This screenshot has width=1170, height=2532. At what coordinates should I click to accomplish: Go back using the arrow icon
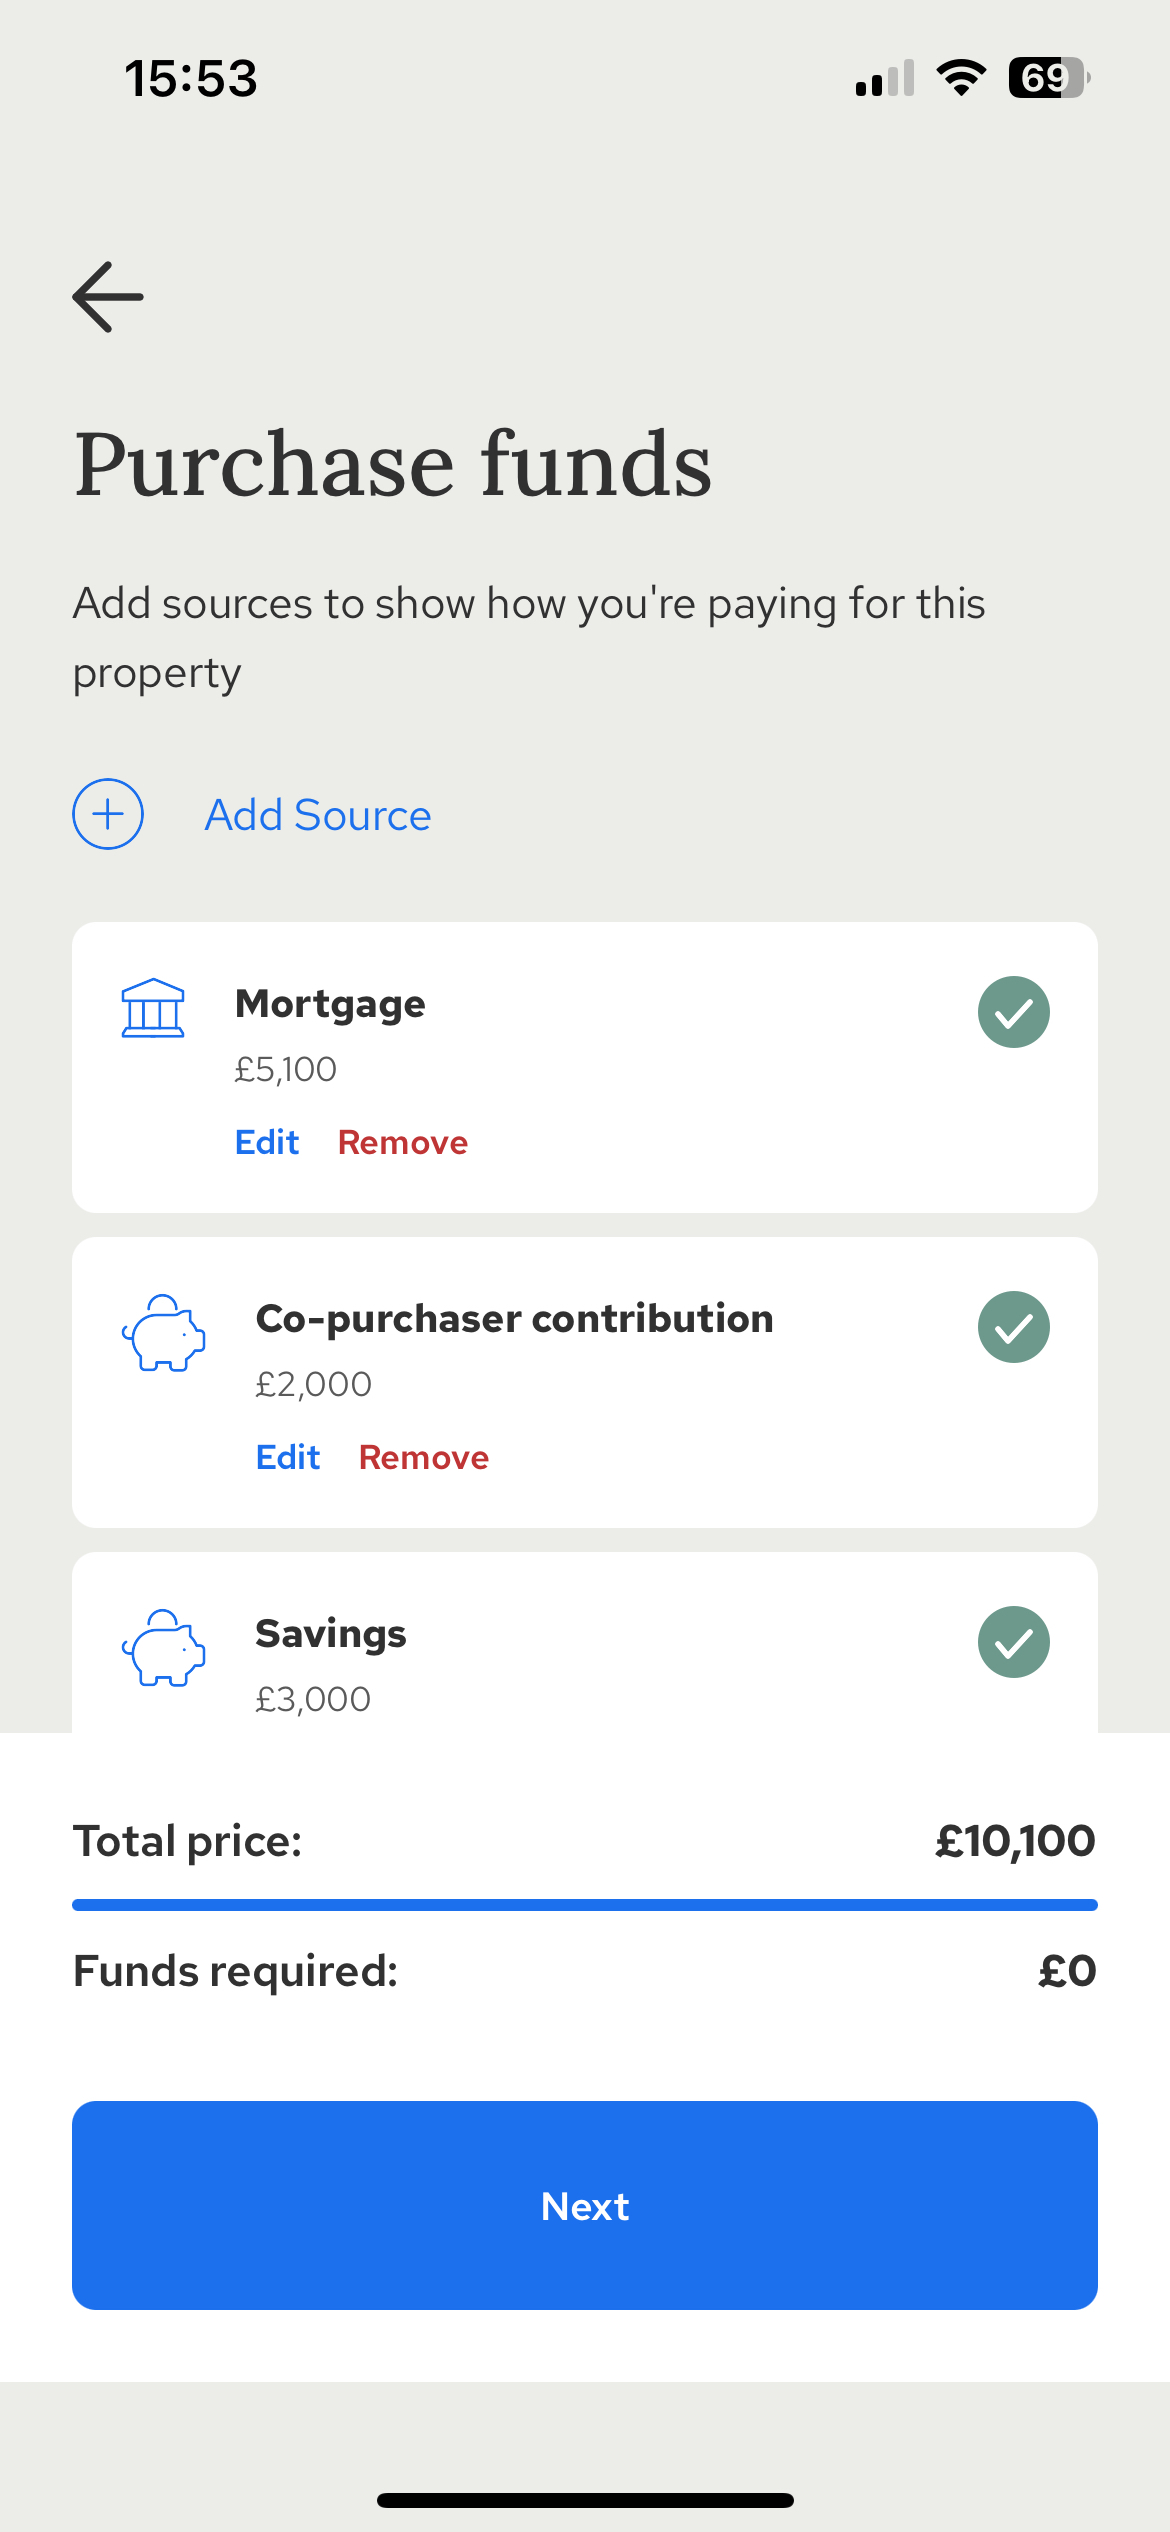(108, 297)
